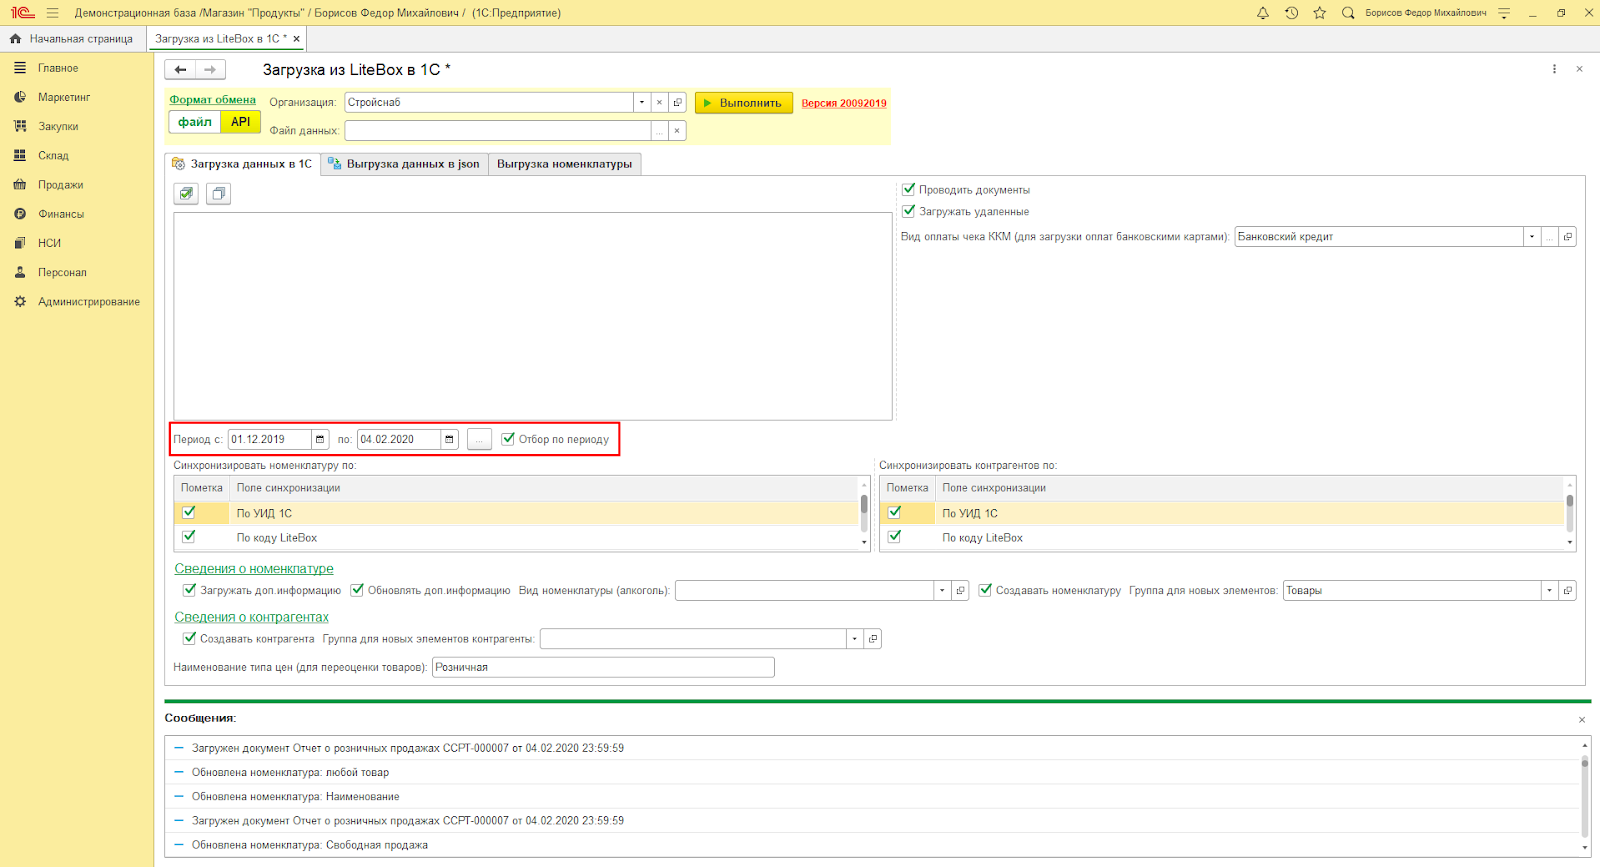Open контрагенты group item form icon
The height and width of the screenshot is (867, 1600).
873,639
